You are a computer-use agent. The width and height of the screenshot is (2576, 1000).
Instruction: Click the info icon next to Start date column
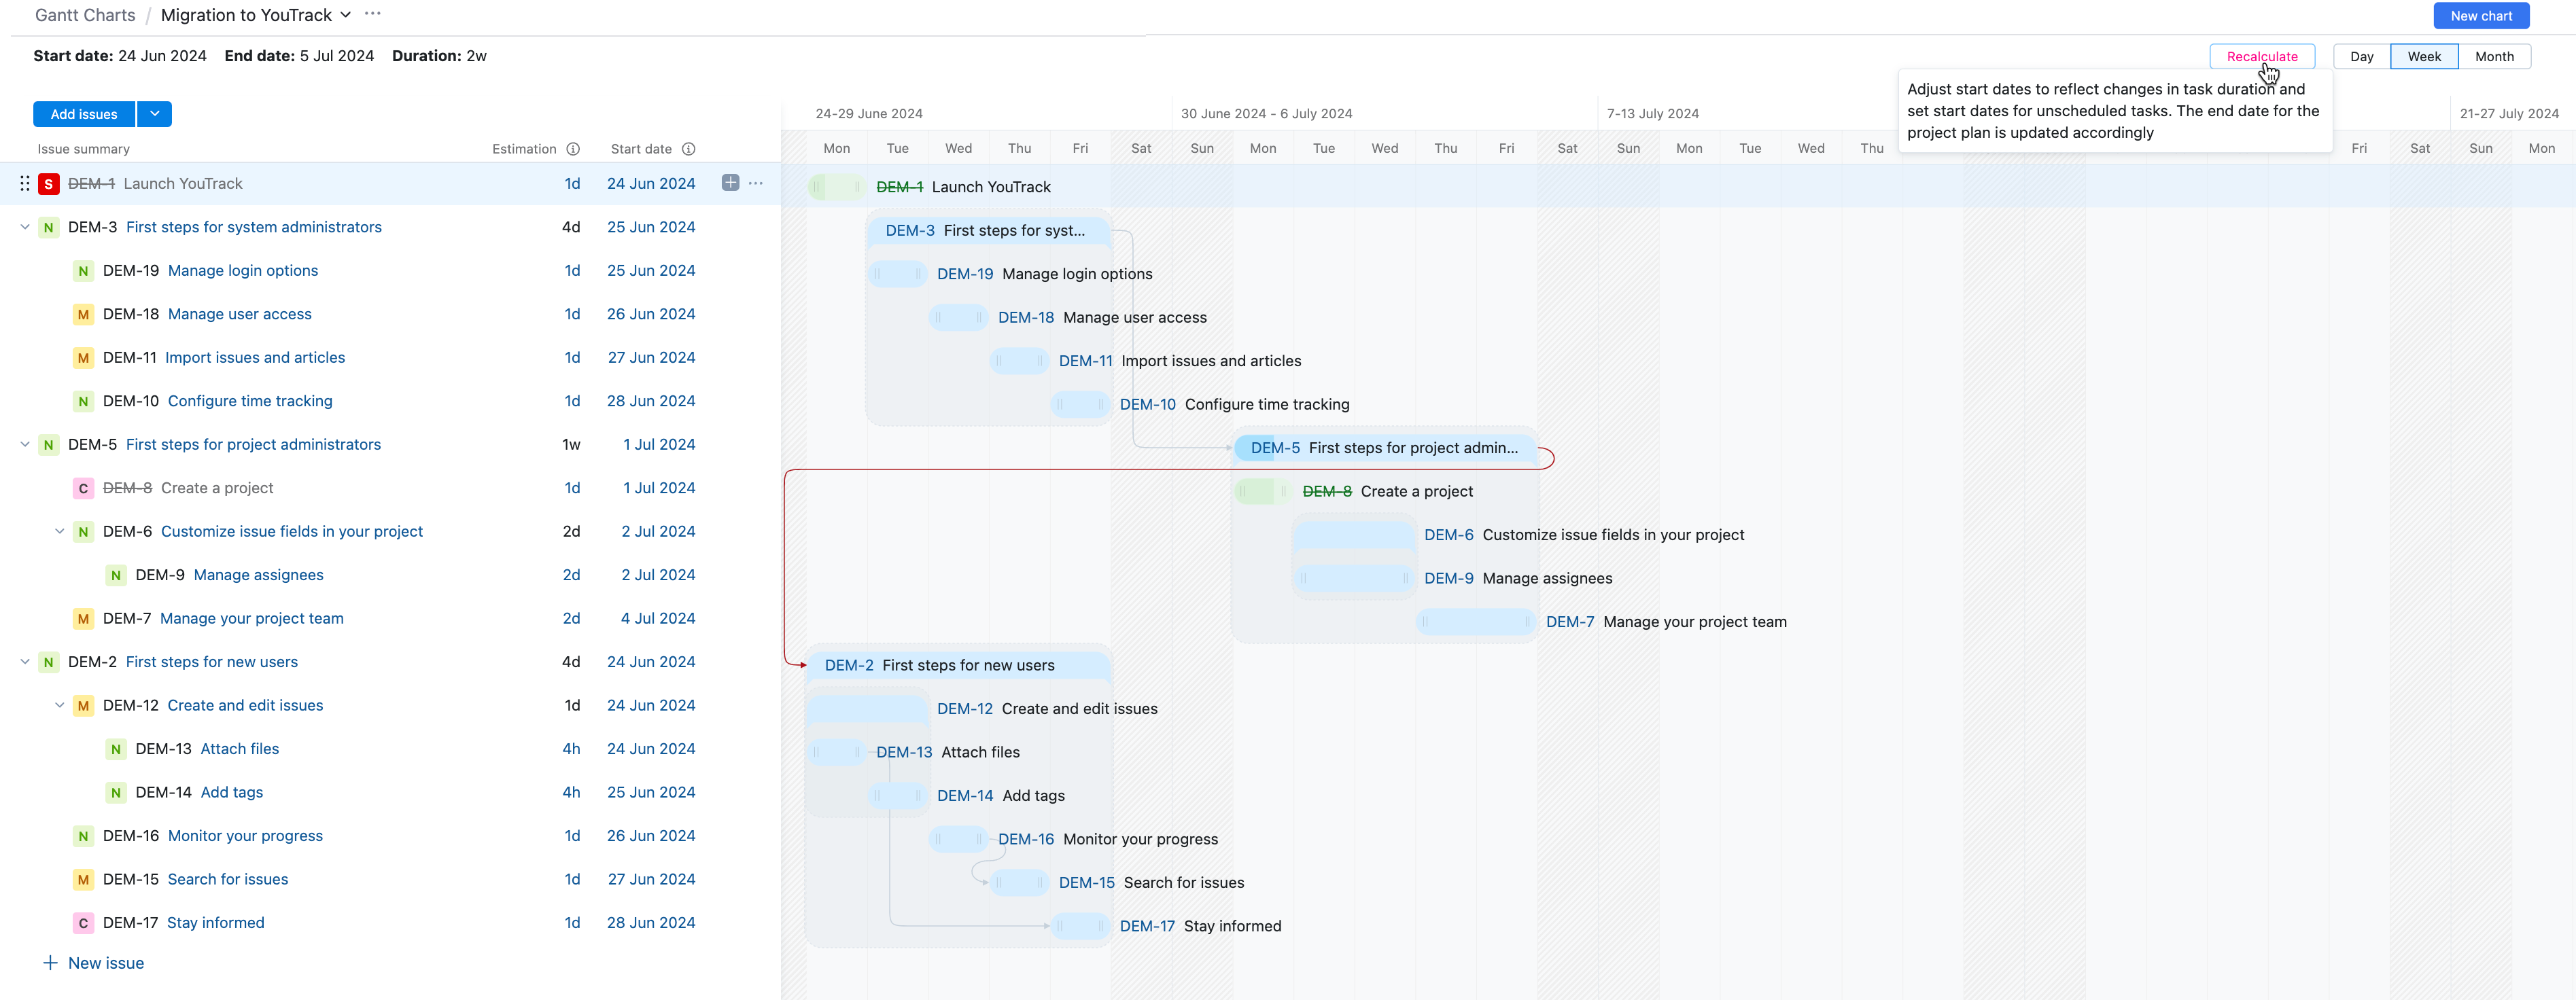[x=689, y=148]
